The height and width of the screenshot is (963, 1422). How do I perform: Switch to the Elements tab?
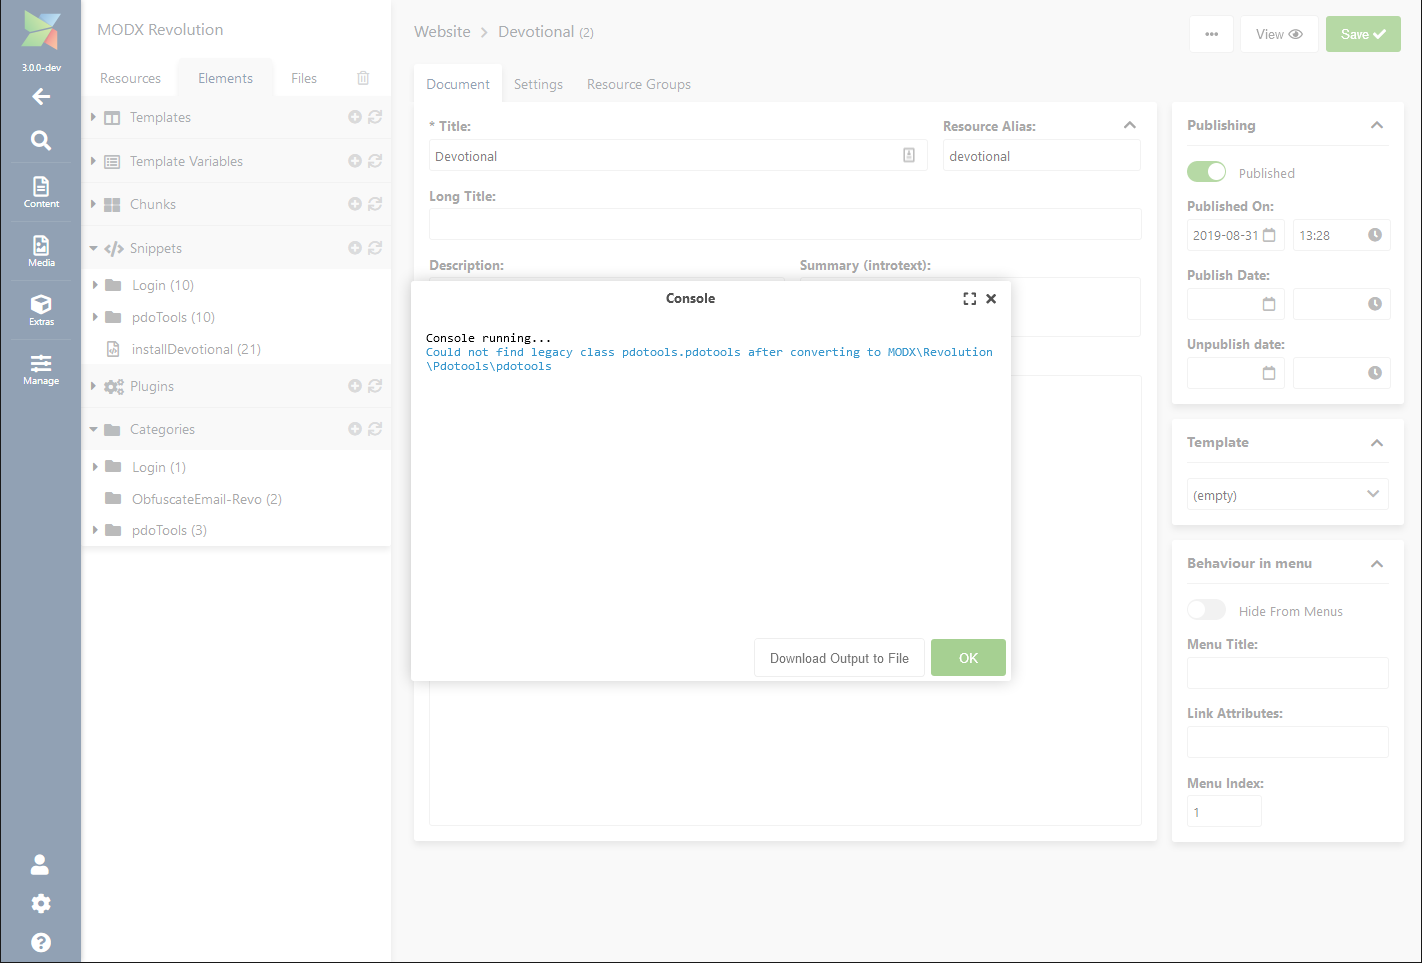point(225,78)
